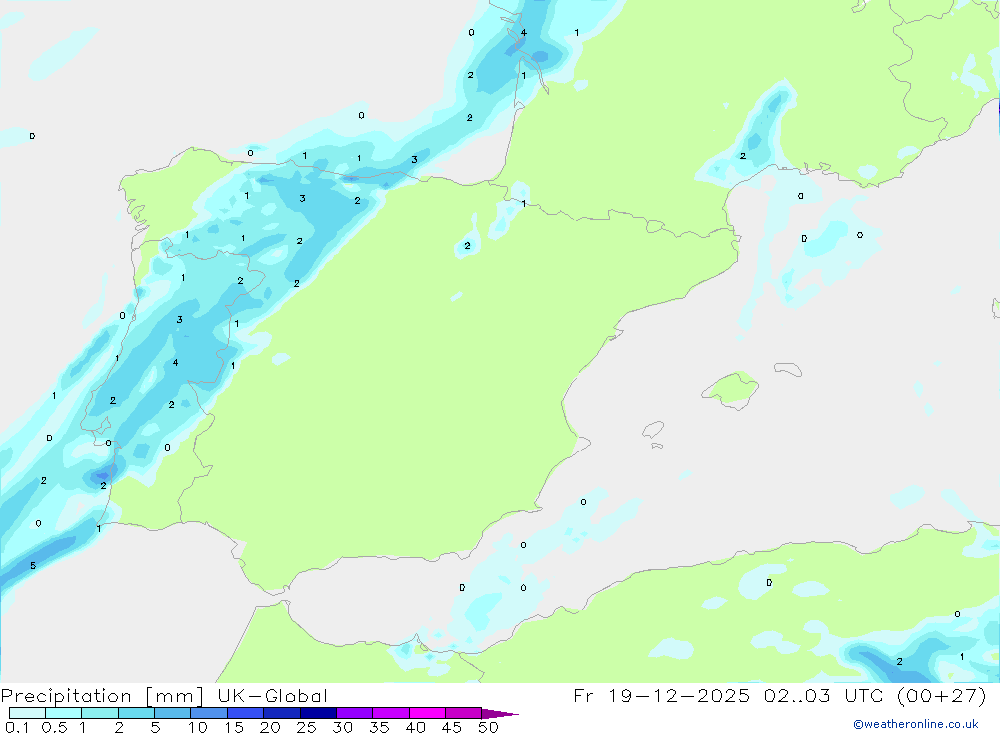Image resolution: width=1000 pixels, height=733 pixels.
Task: Select the "UK-Global" model label
Action: point(272,696)
